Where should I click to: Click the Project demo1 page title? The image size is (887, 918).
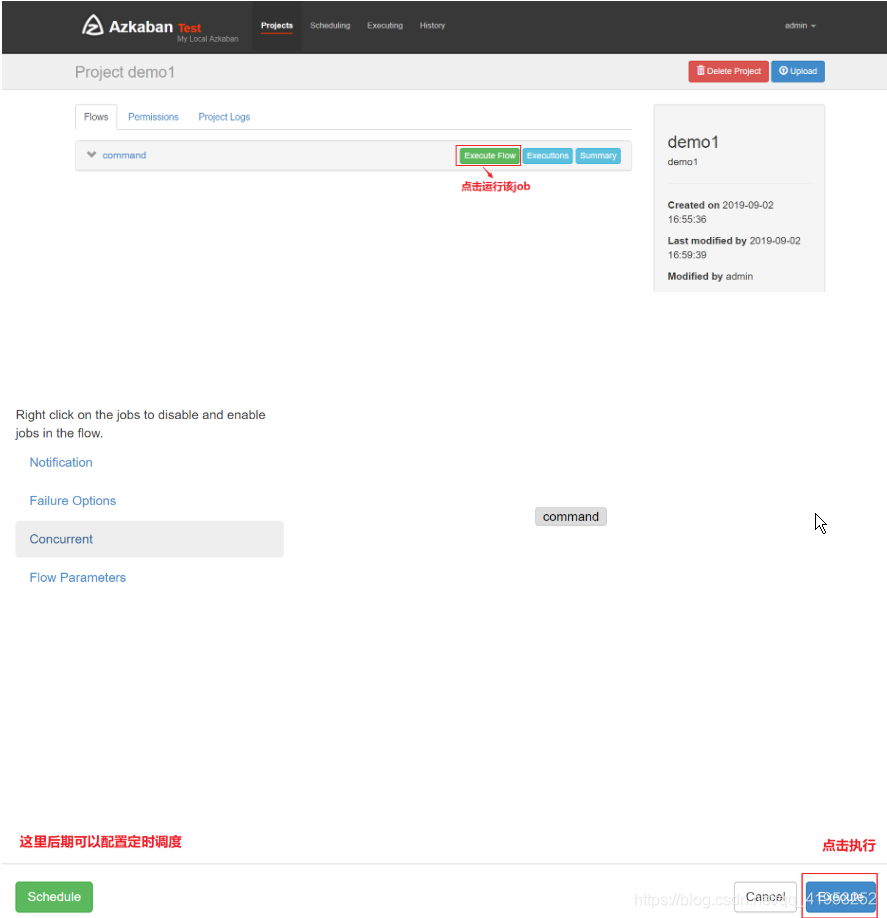pyautogui.click(x=125, y=72)
